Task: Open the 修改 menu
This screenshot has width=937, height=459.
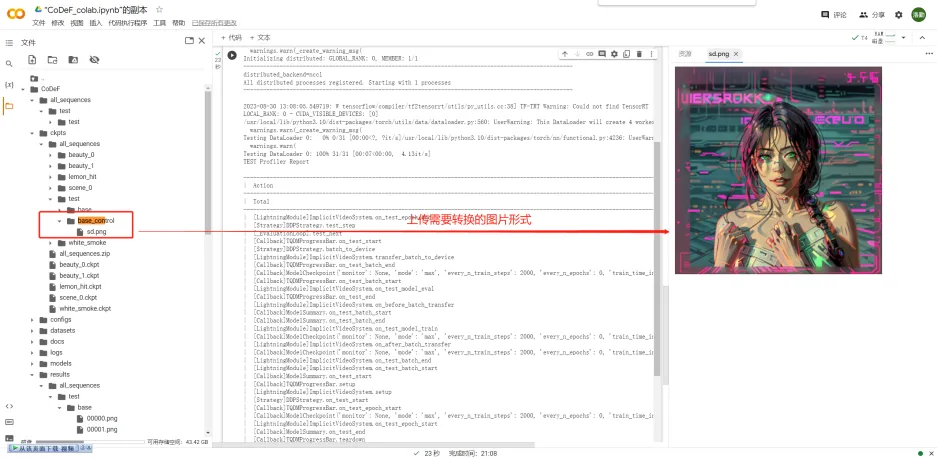Action: click(57, 23)
